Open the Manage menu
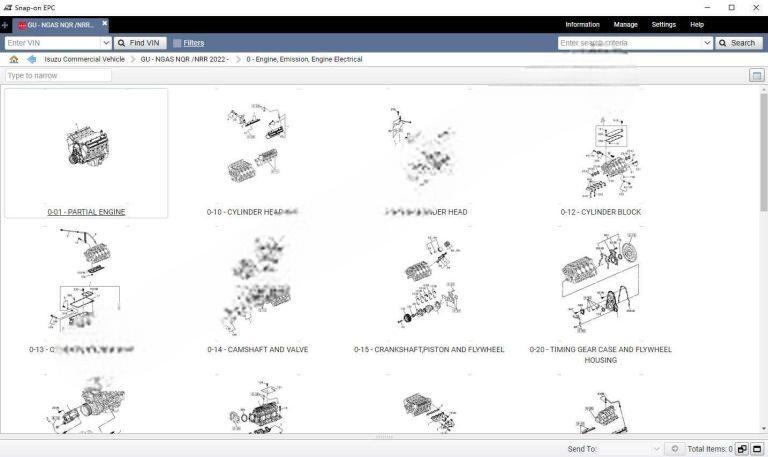The height and width of the screenshot is (457, 768). pyautogui.click(x=625, y=24)
